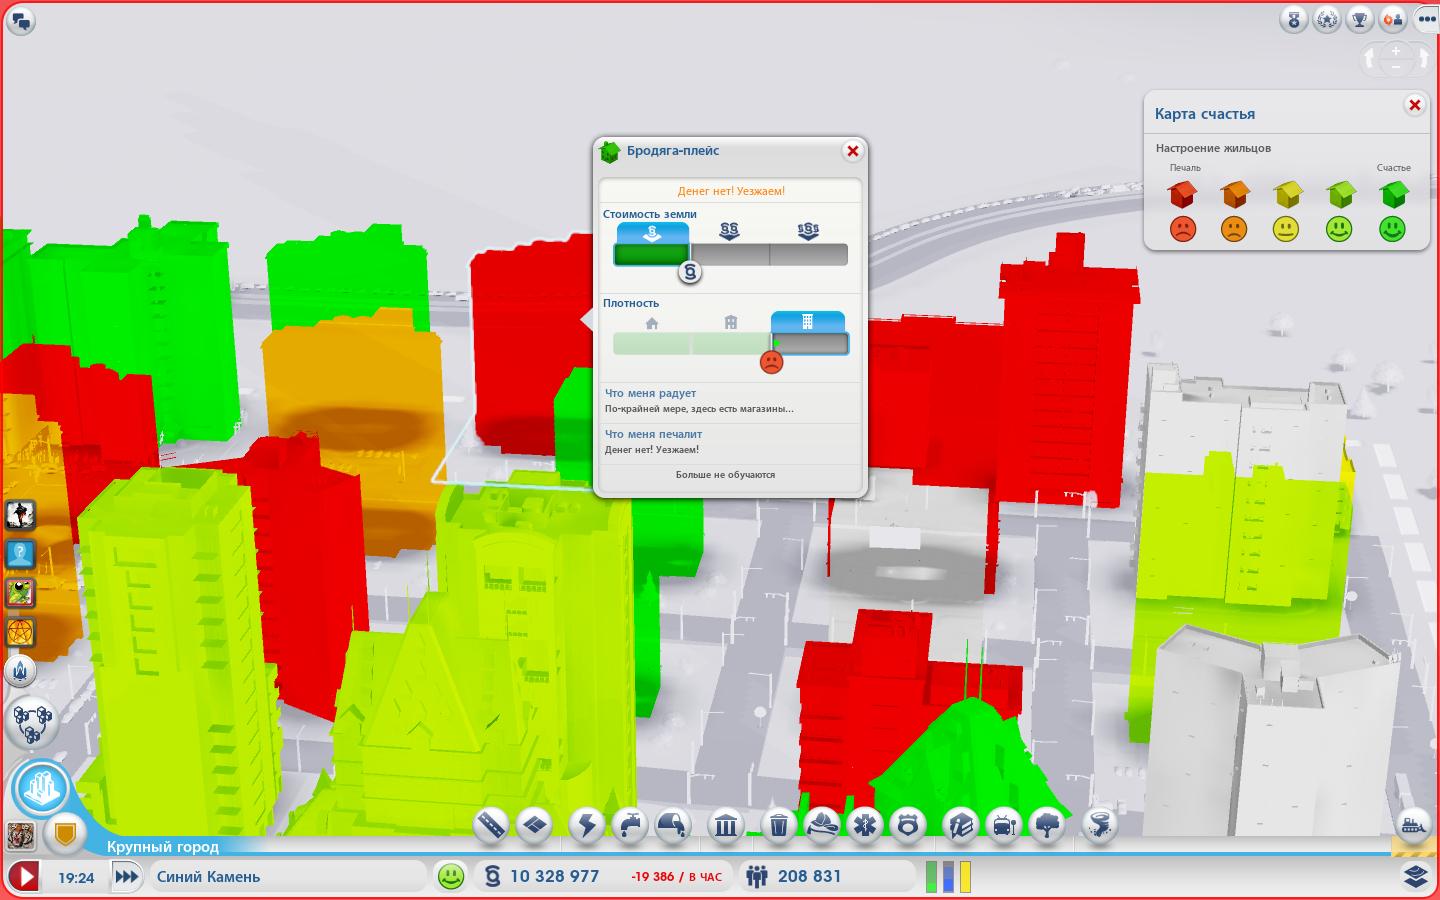Click the orange shield icon
The height and width of the screenshot is (900, 1440).
pyautogui.click(x=65, y=833)
